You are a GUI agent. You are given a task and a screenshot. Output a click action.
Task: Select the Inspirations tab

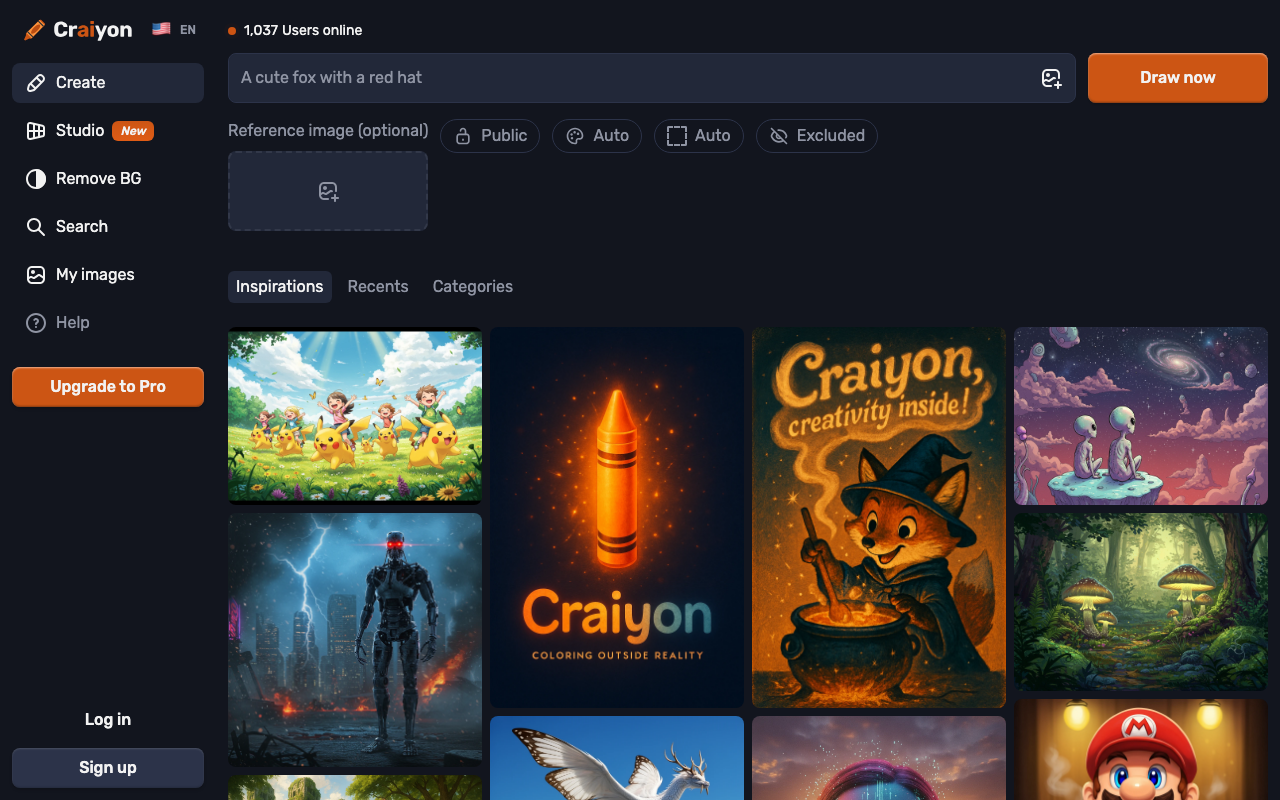point(280,287)
